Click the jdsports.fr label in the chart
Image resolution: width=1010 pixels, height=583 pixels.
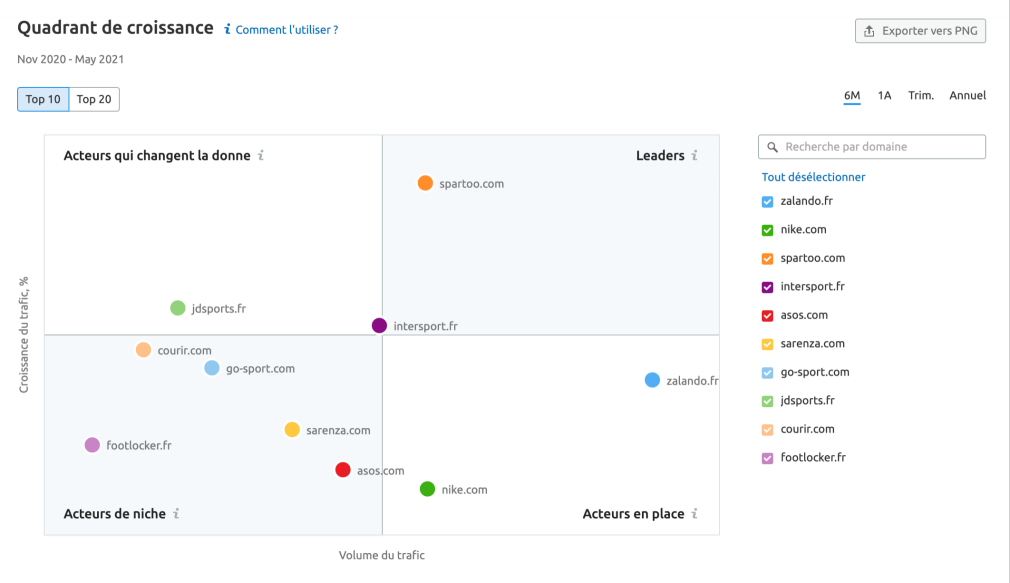coord(218,309)
